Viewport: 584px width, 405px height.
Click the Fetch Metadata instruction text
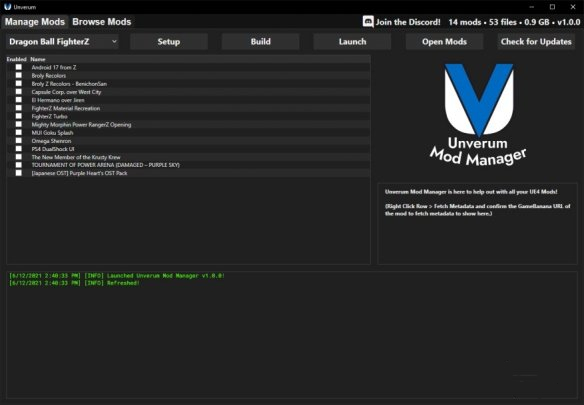click(477, 210)
